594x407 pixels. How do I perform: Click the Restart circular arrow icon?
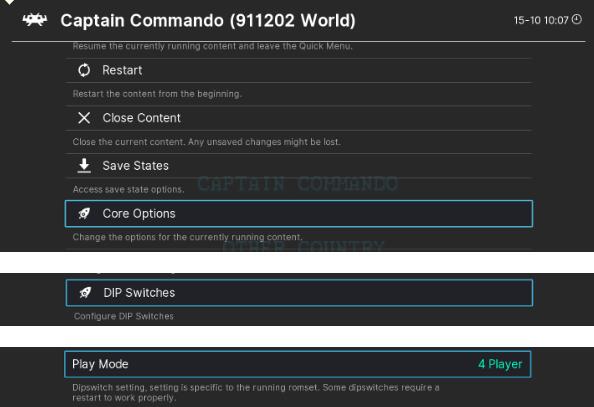point(84,70)
